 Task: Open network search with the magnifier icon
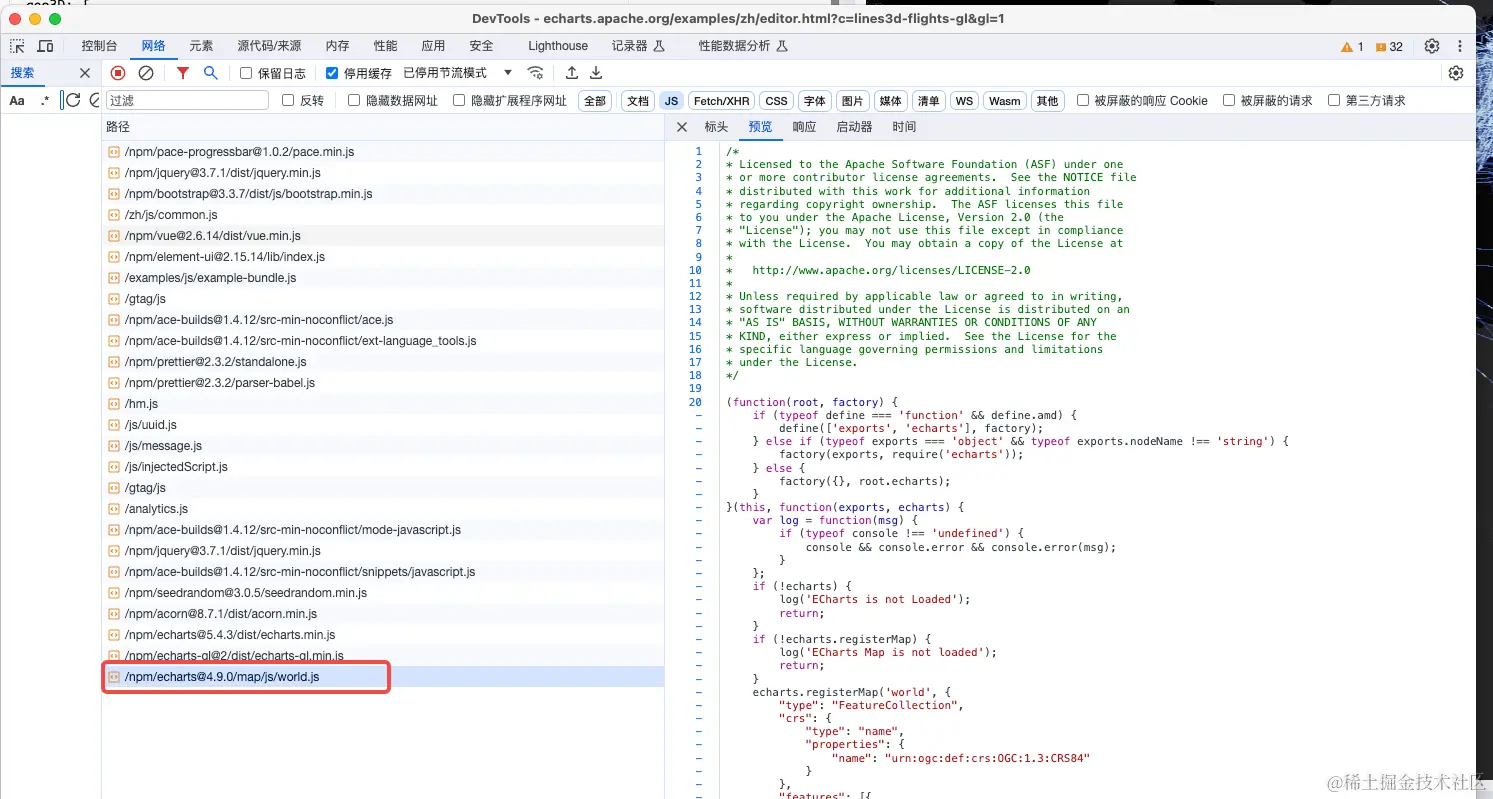point(210,73)
